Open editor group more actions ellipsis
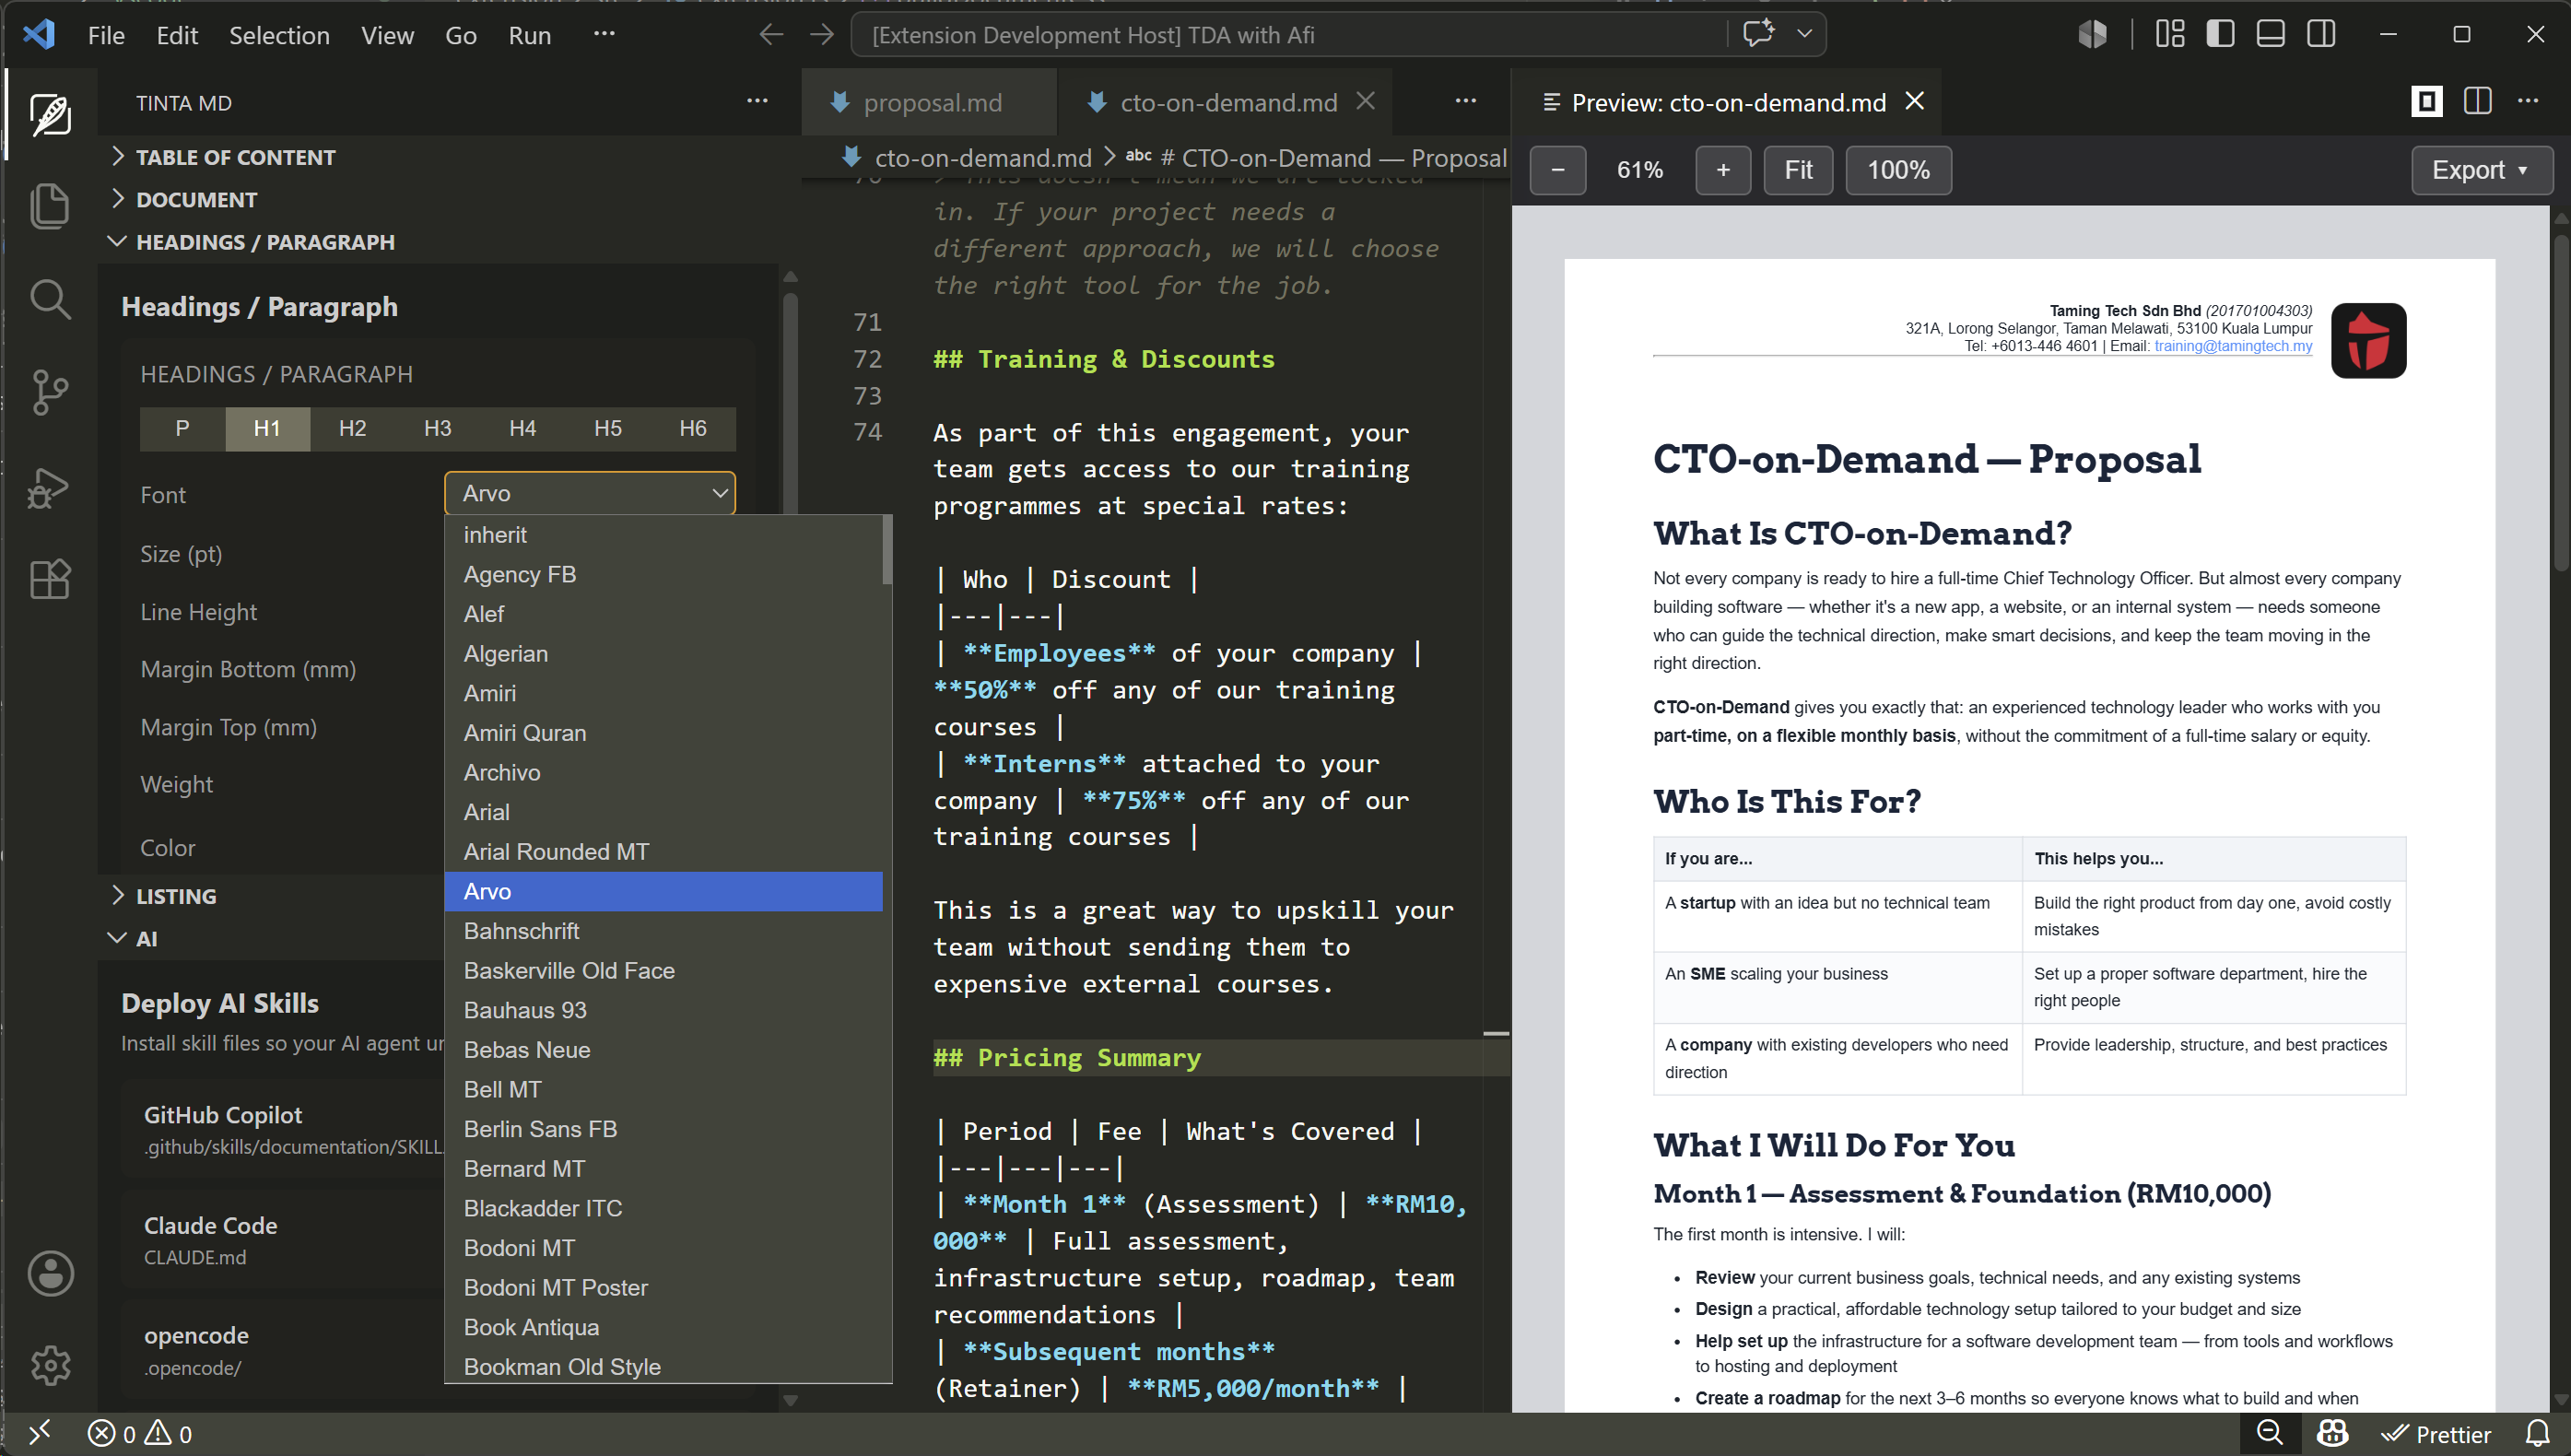Image resolution: width=2571 pixels, height=1456 pixels. [x=1465, y=101]
